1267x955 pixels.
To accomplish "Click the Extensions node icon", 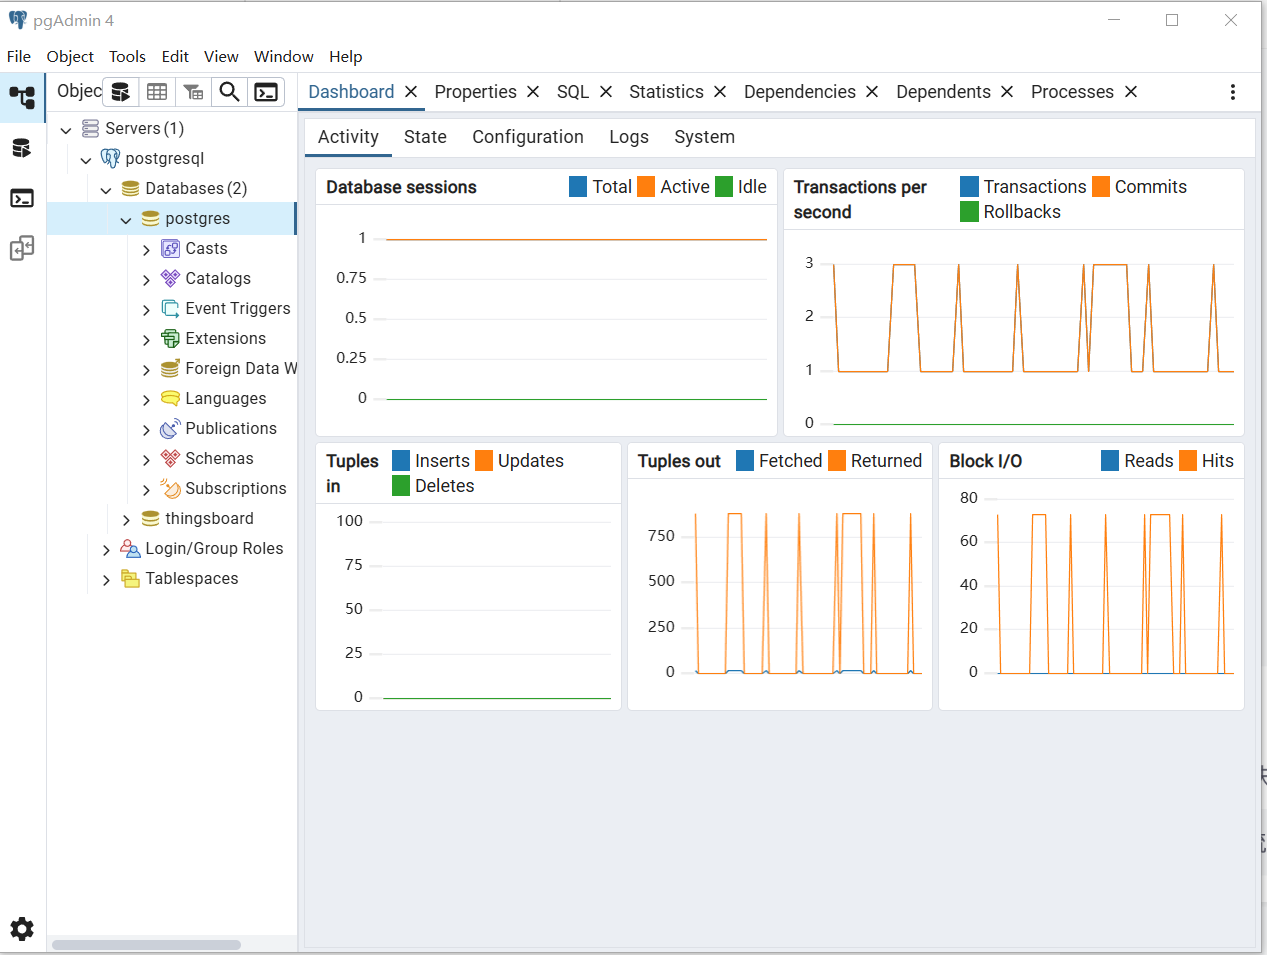I will pos(171,338).
